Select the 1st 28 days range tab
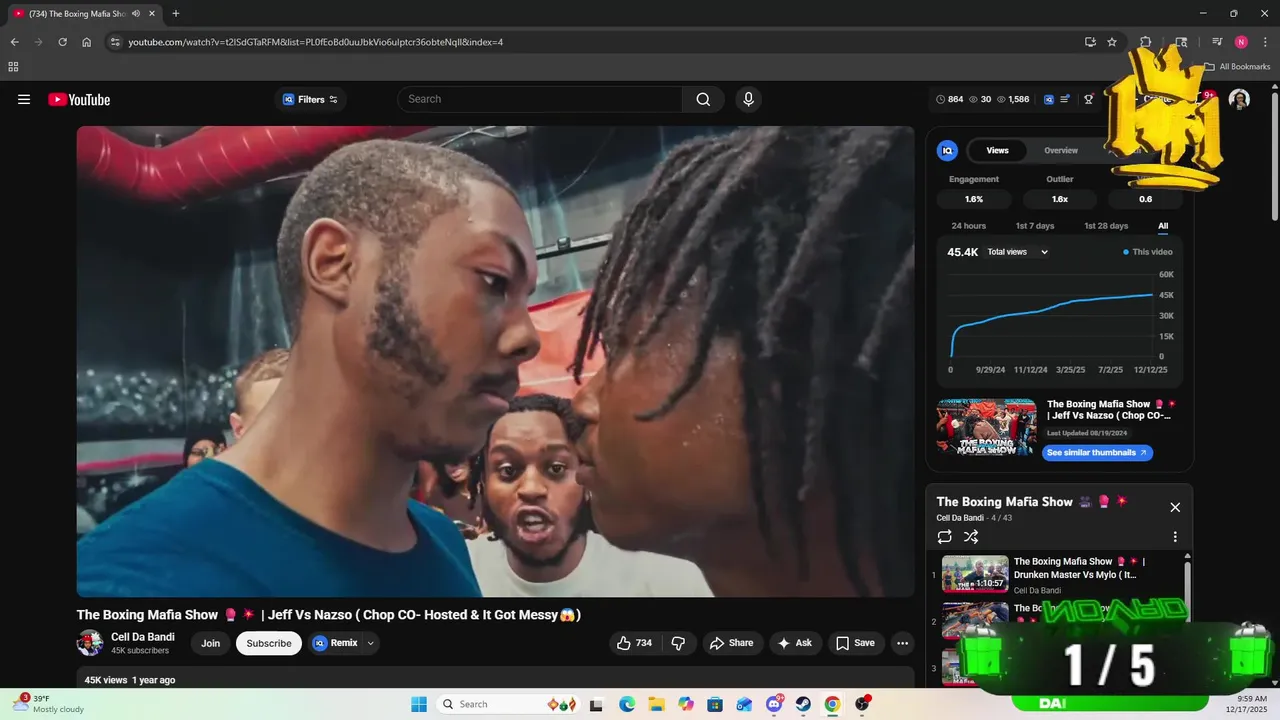The height and width of the screenshot is (720, 1280). [1106, 226]
